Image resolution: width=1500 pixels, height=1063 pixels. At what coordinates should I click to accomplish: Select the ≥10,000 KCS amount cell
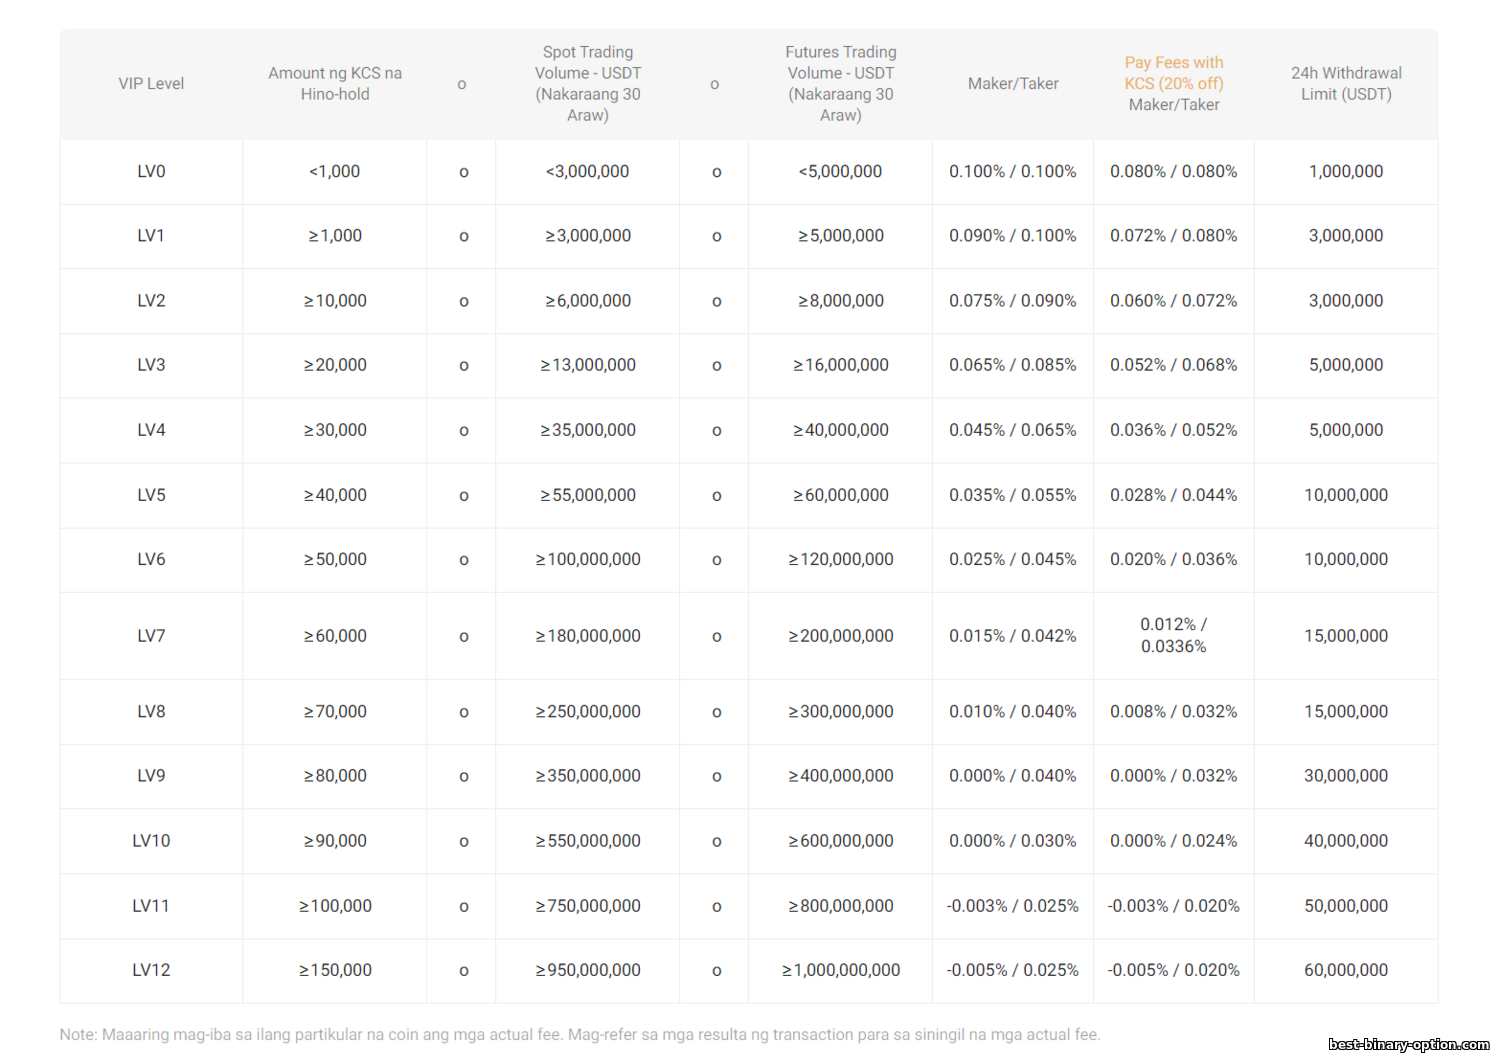click(x=335, y=301)
